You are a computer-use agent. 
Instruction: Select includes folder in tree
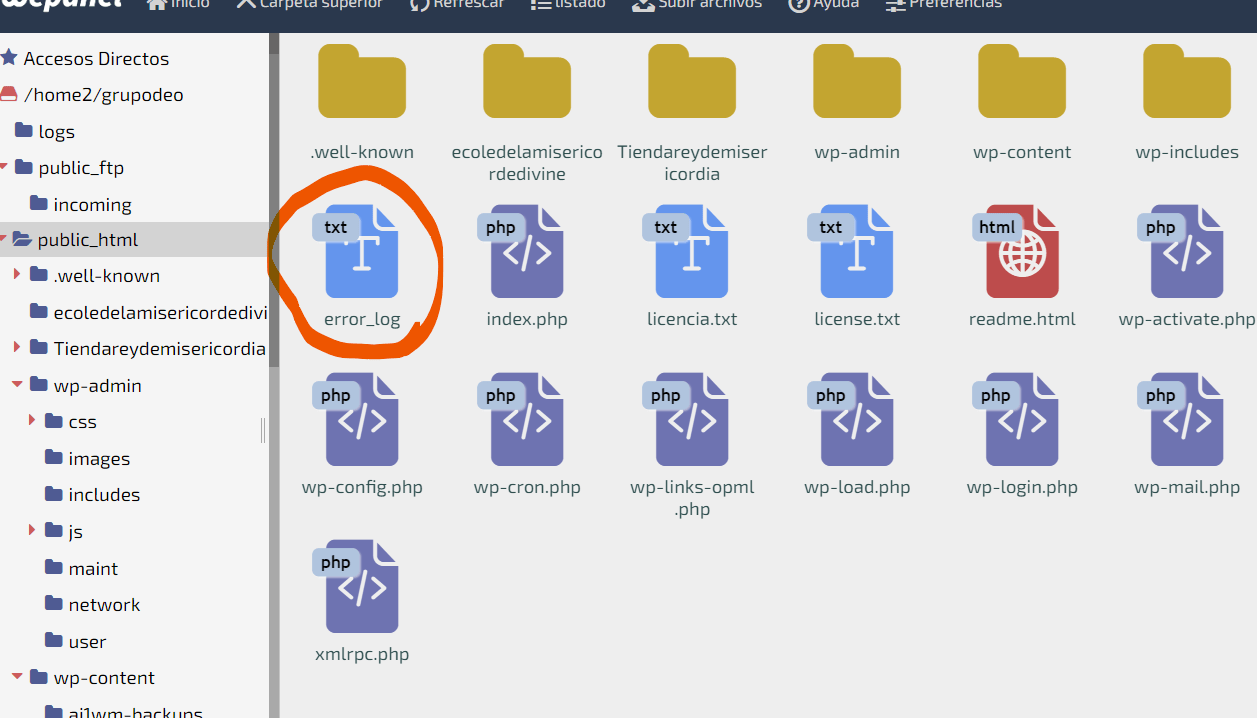click(93, 494)
